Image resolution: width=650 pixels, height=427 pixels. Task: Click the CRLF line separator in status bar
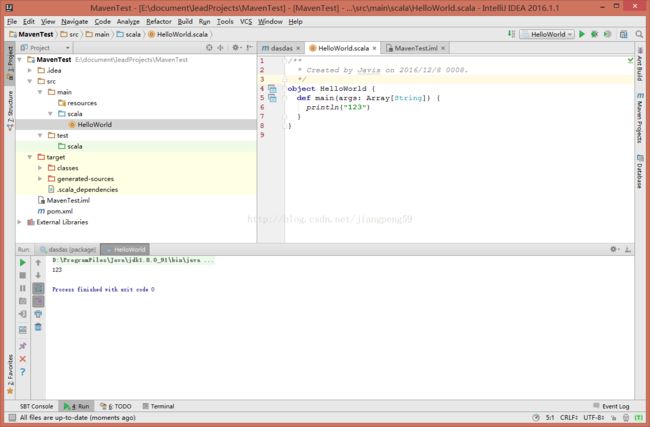pyautogui.click(x=569, y=417)
